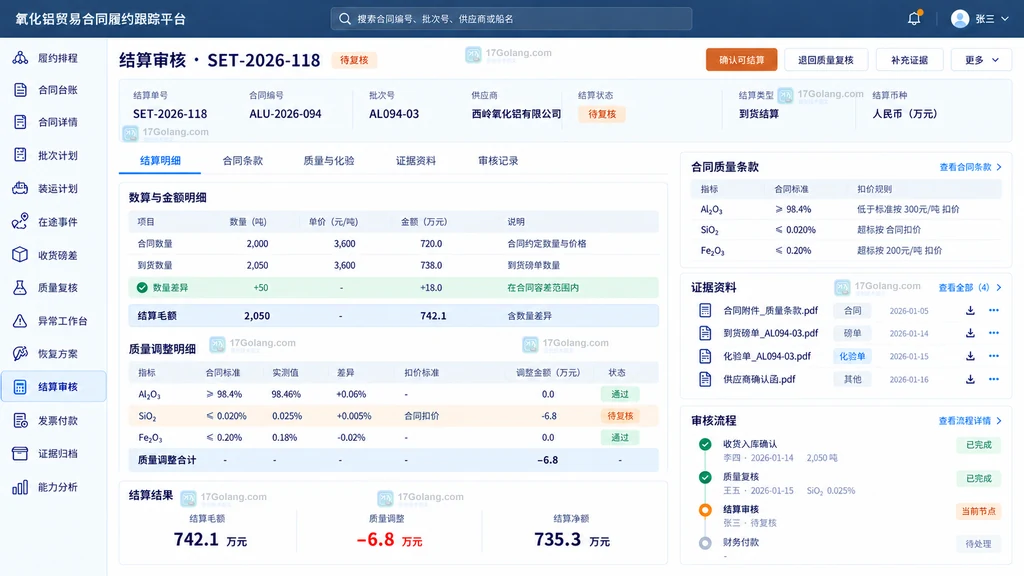Viewport: 1024px width, 576px height.
Task: Open 收货磅差 box icon
Action: [x=20, y=255]
